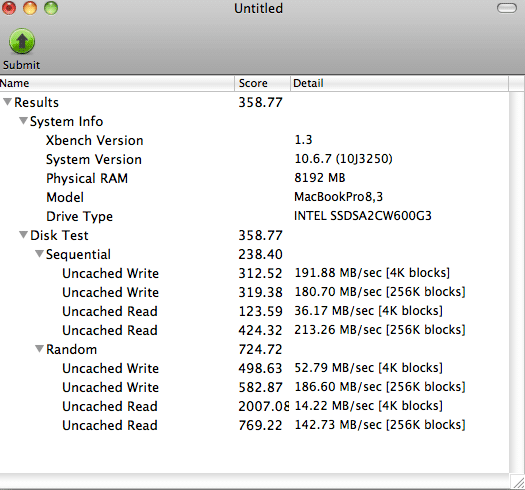Click the toolbar toggle pill button
Viewport: 525px width, 490px height.
(507, 8)
